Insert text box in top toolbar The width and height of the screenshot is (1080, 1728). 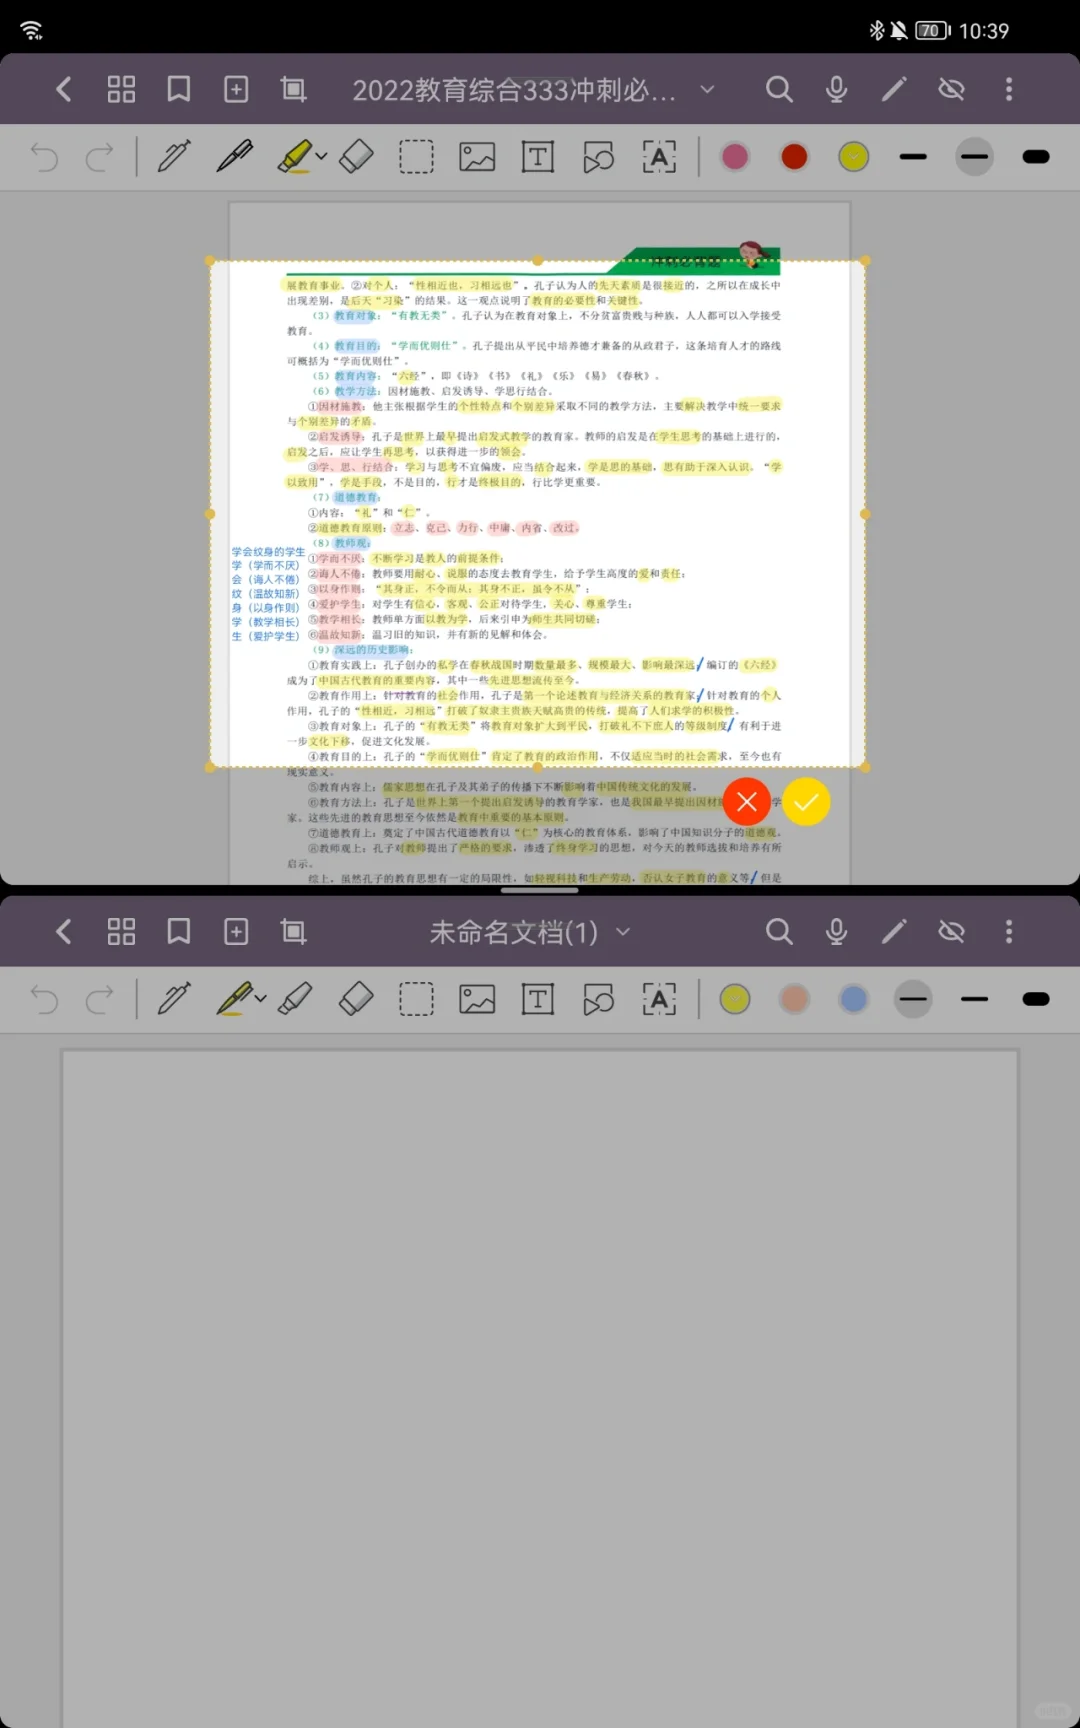point(538,157)
